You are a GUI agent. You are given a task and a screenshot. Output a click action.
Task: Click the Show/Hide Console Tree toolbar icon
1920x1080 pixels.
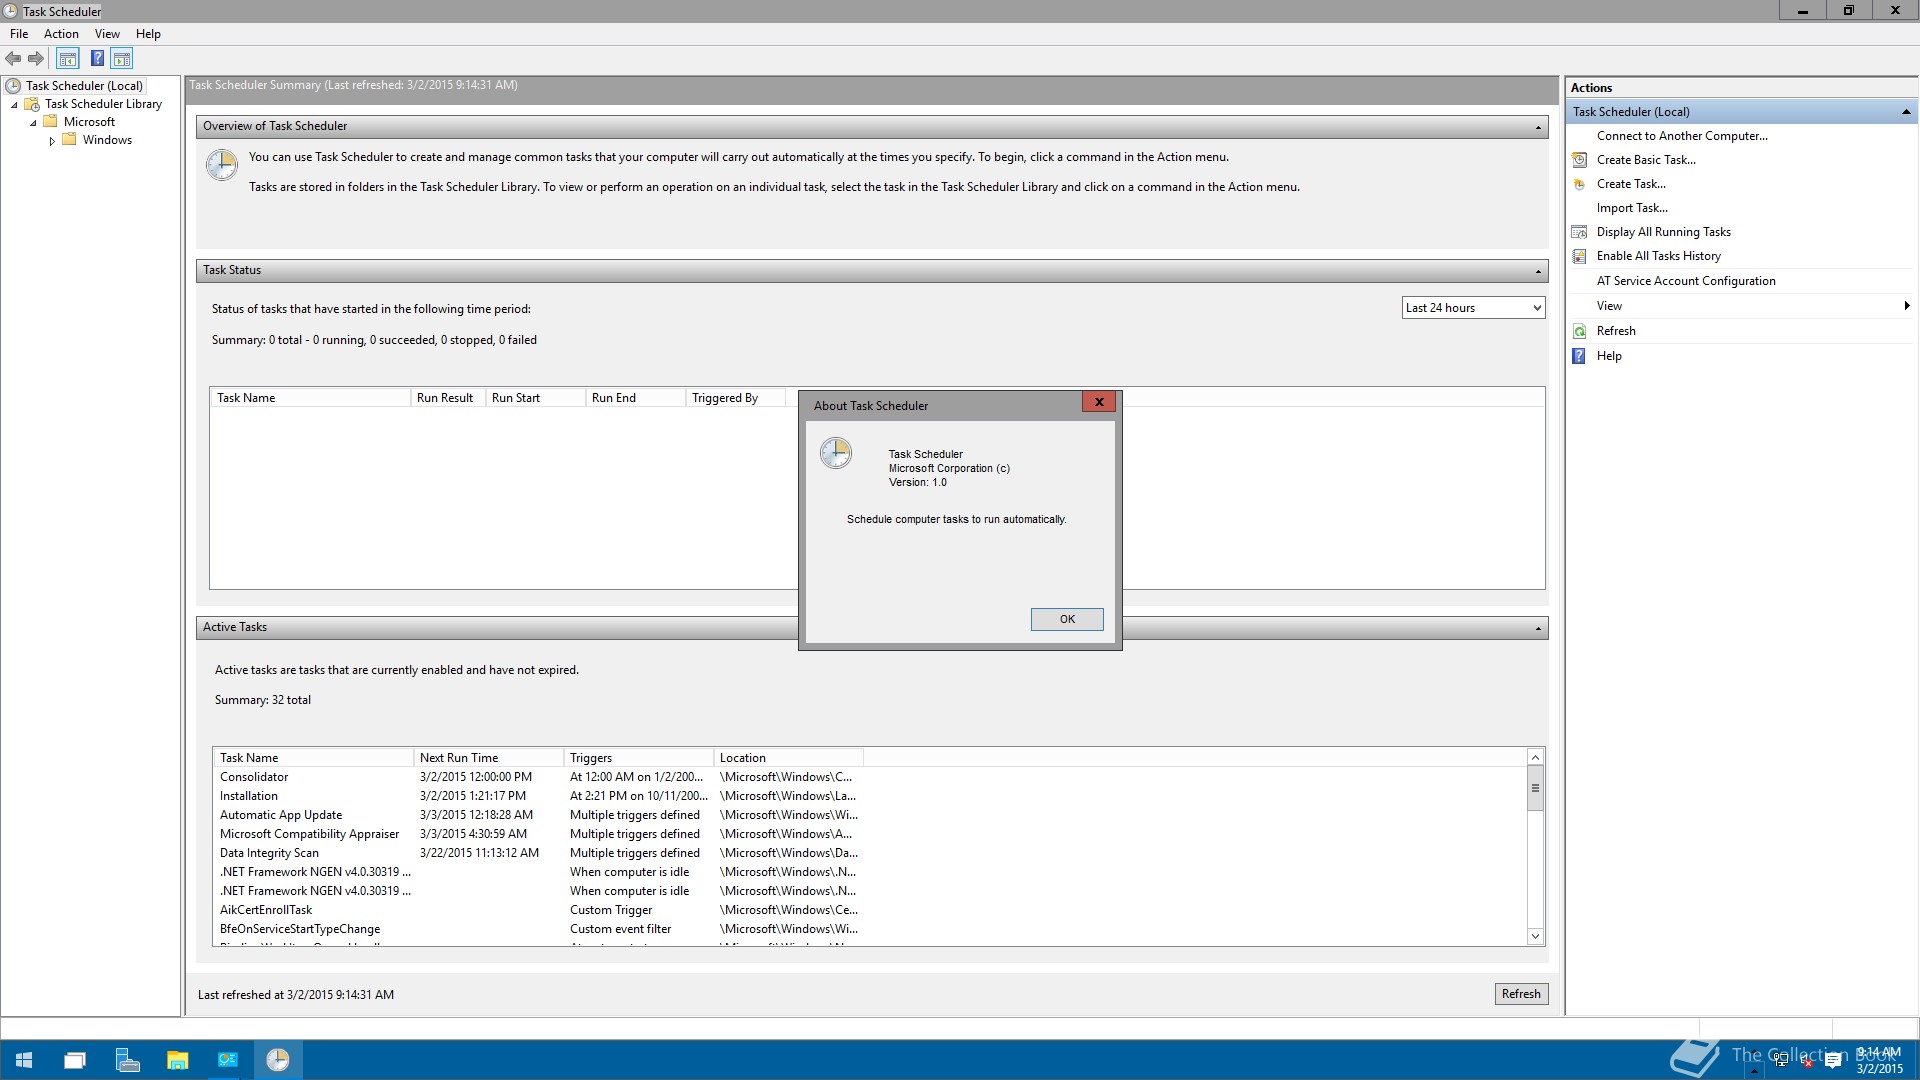tap(68, 59)
